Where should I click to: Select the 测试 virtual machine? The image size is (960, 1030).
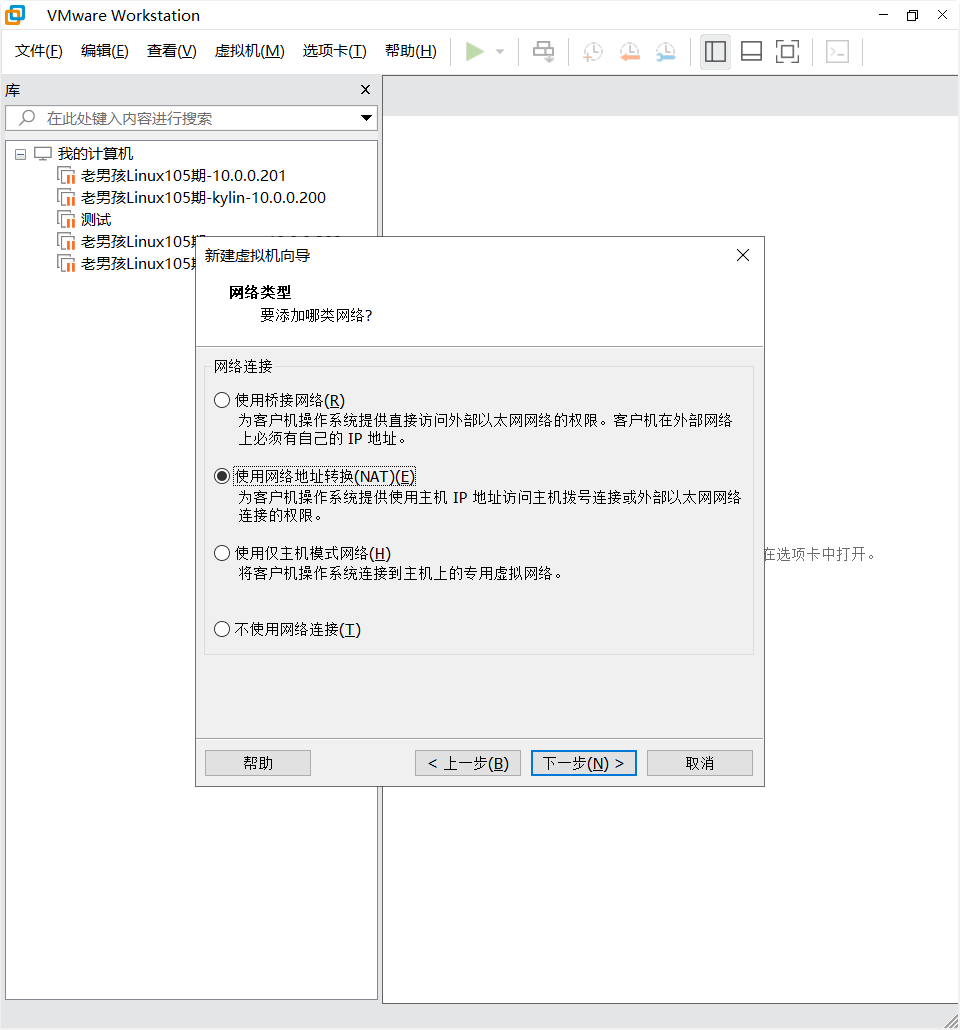[96, 219]
